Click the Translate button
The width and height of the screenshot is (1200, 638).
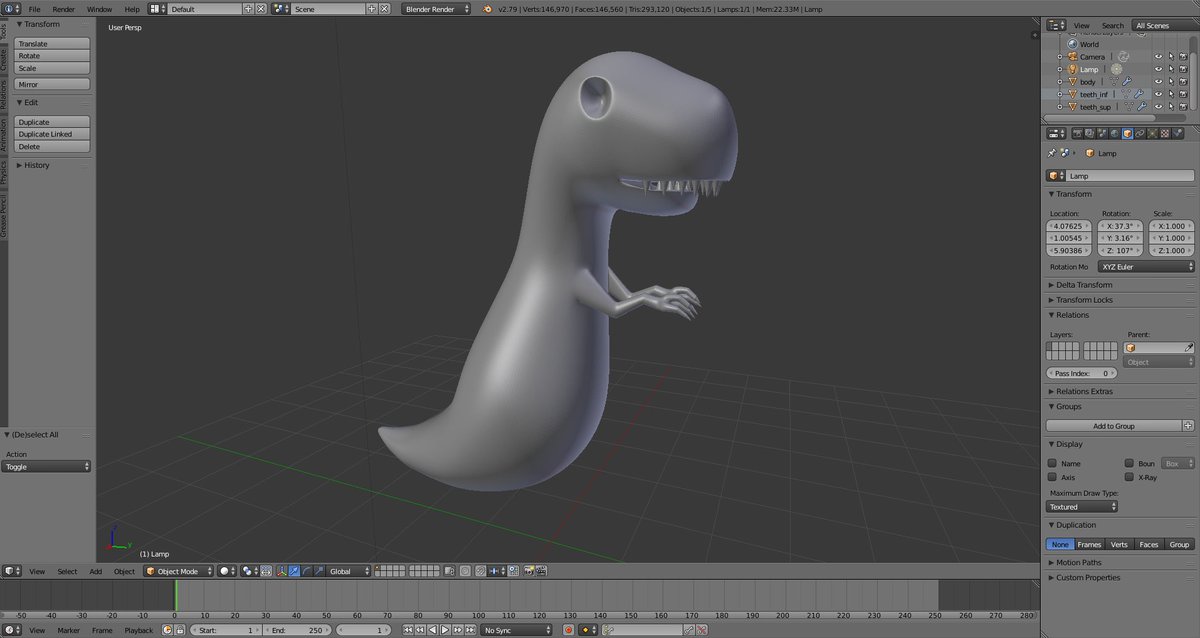[x=53, y=44]
